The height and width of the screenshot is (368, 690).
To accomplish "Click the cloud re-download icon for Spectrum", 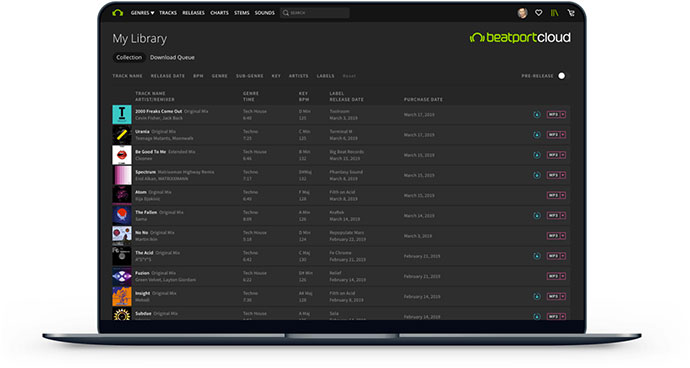I will pyautogui.click(x=537, y=175).
